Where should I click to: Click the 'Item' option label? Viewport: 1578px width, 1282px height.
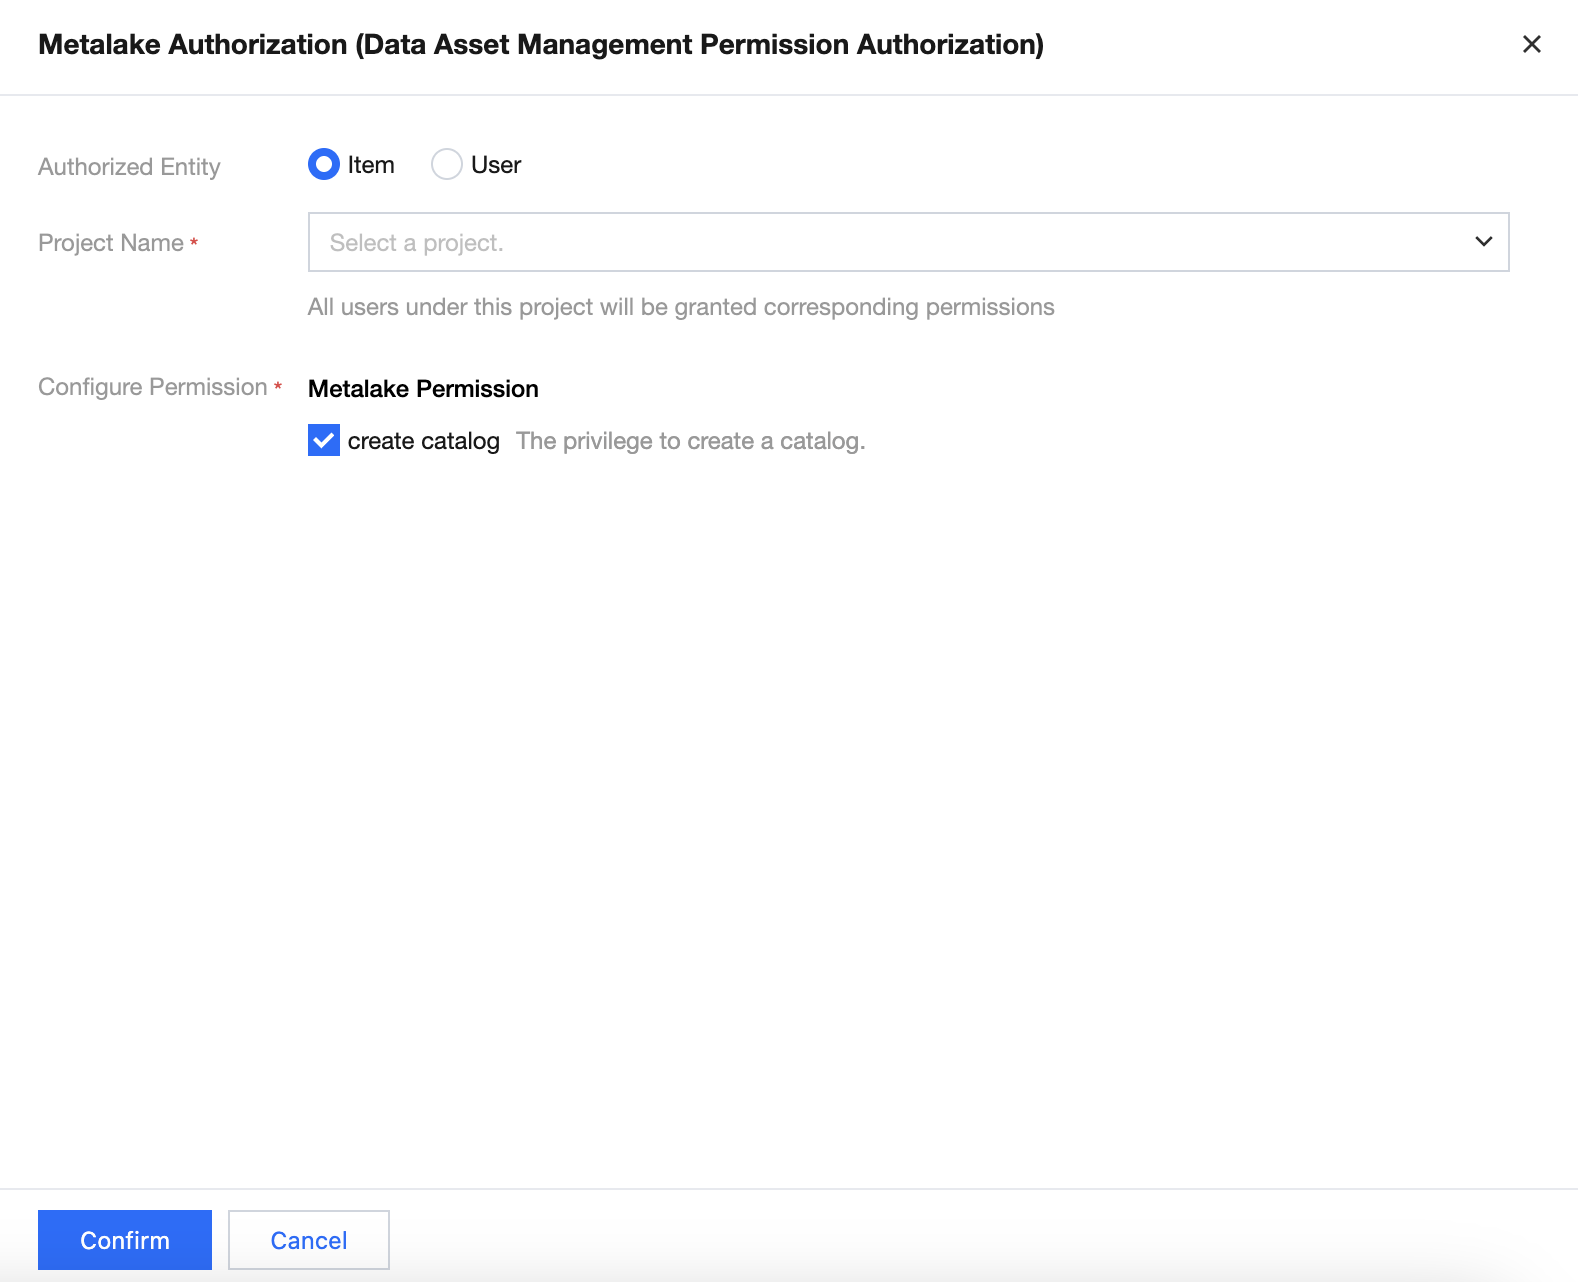point(371,165)
